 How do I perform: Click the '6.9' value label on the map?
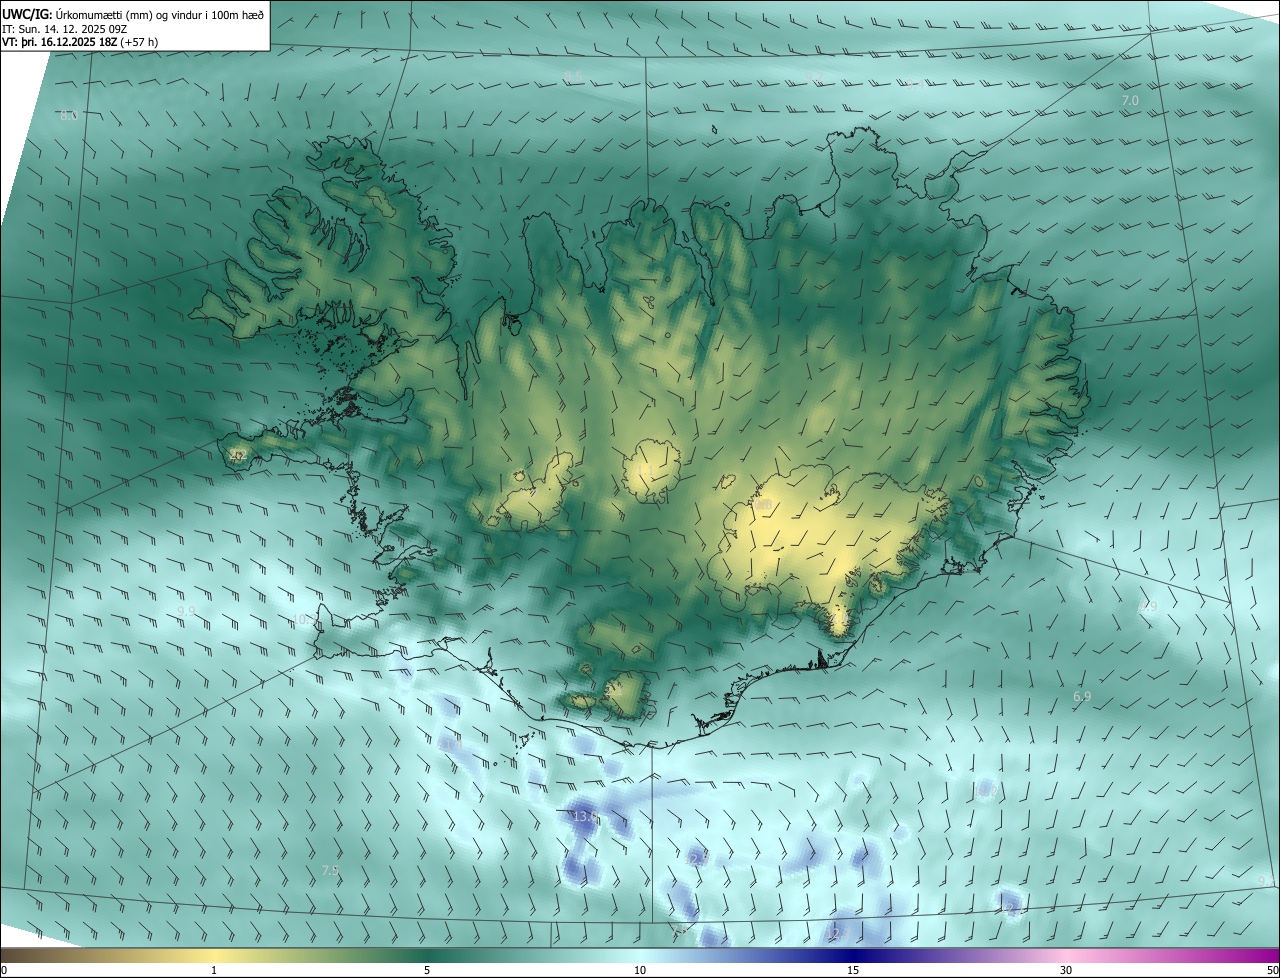(1082, 697)
